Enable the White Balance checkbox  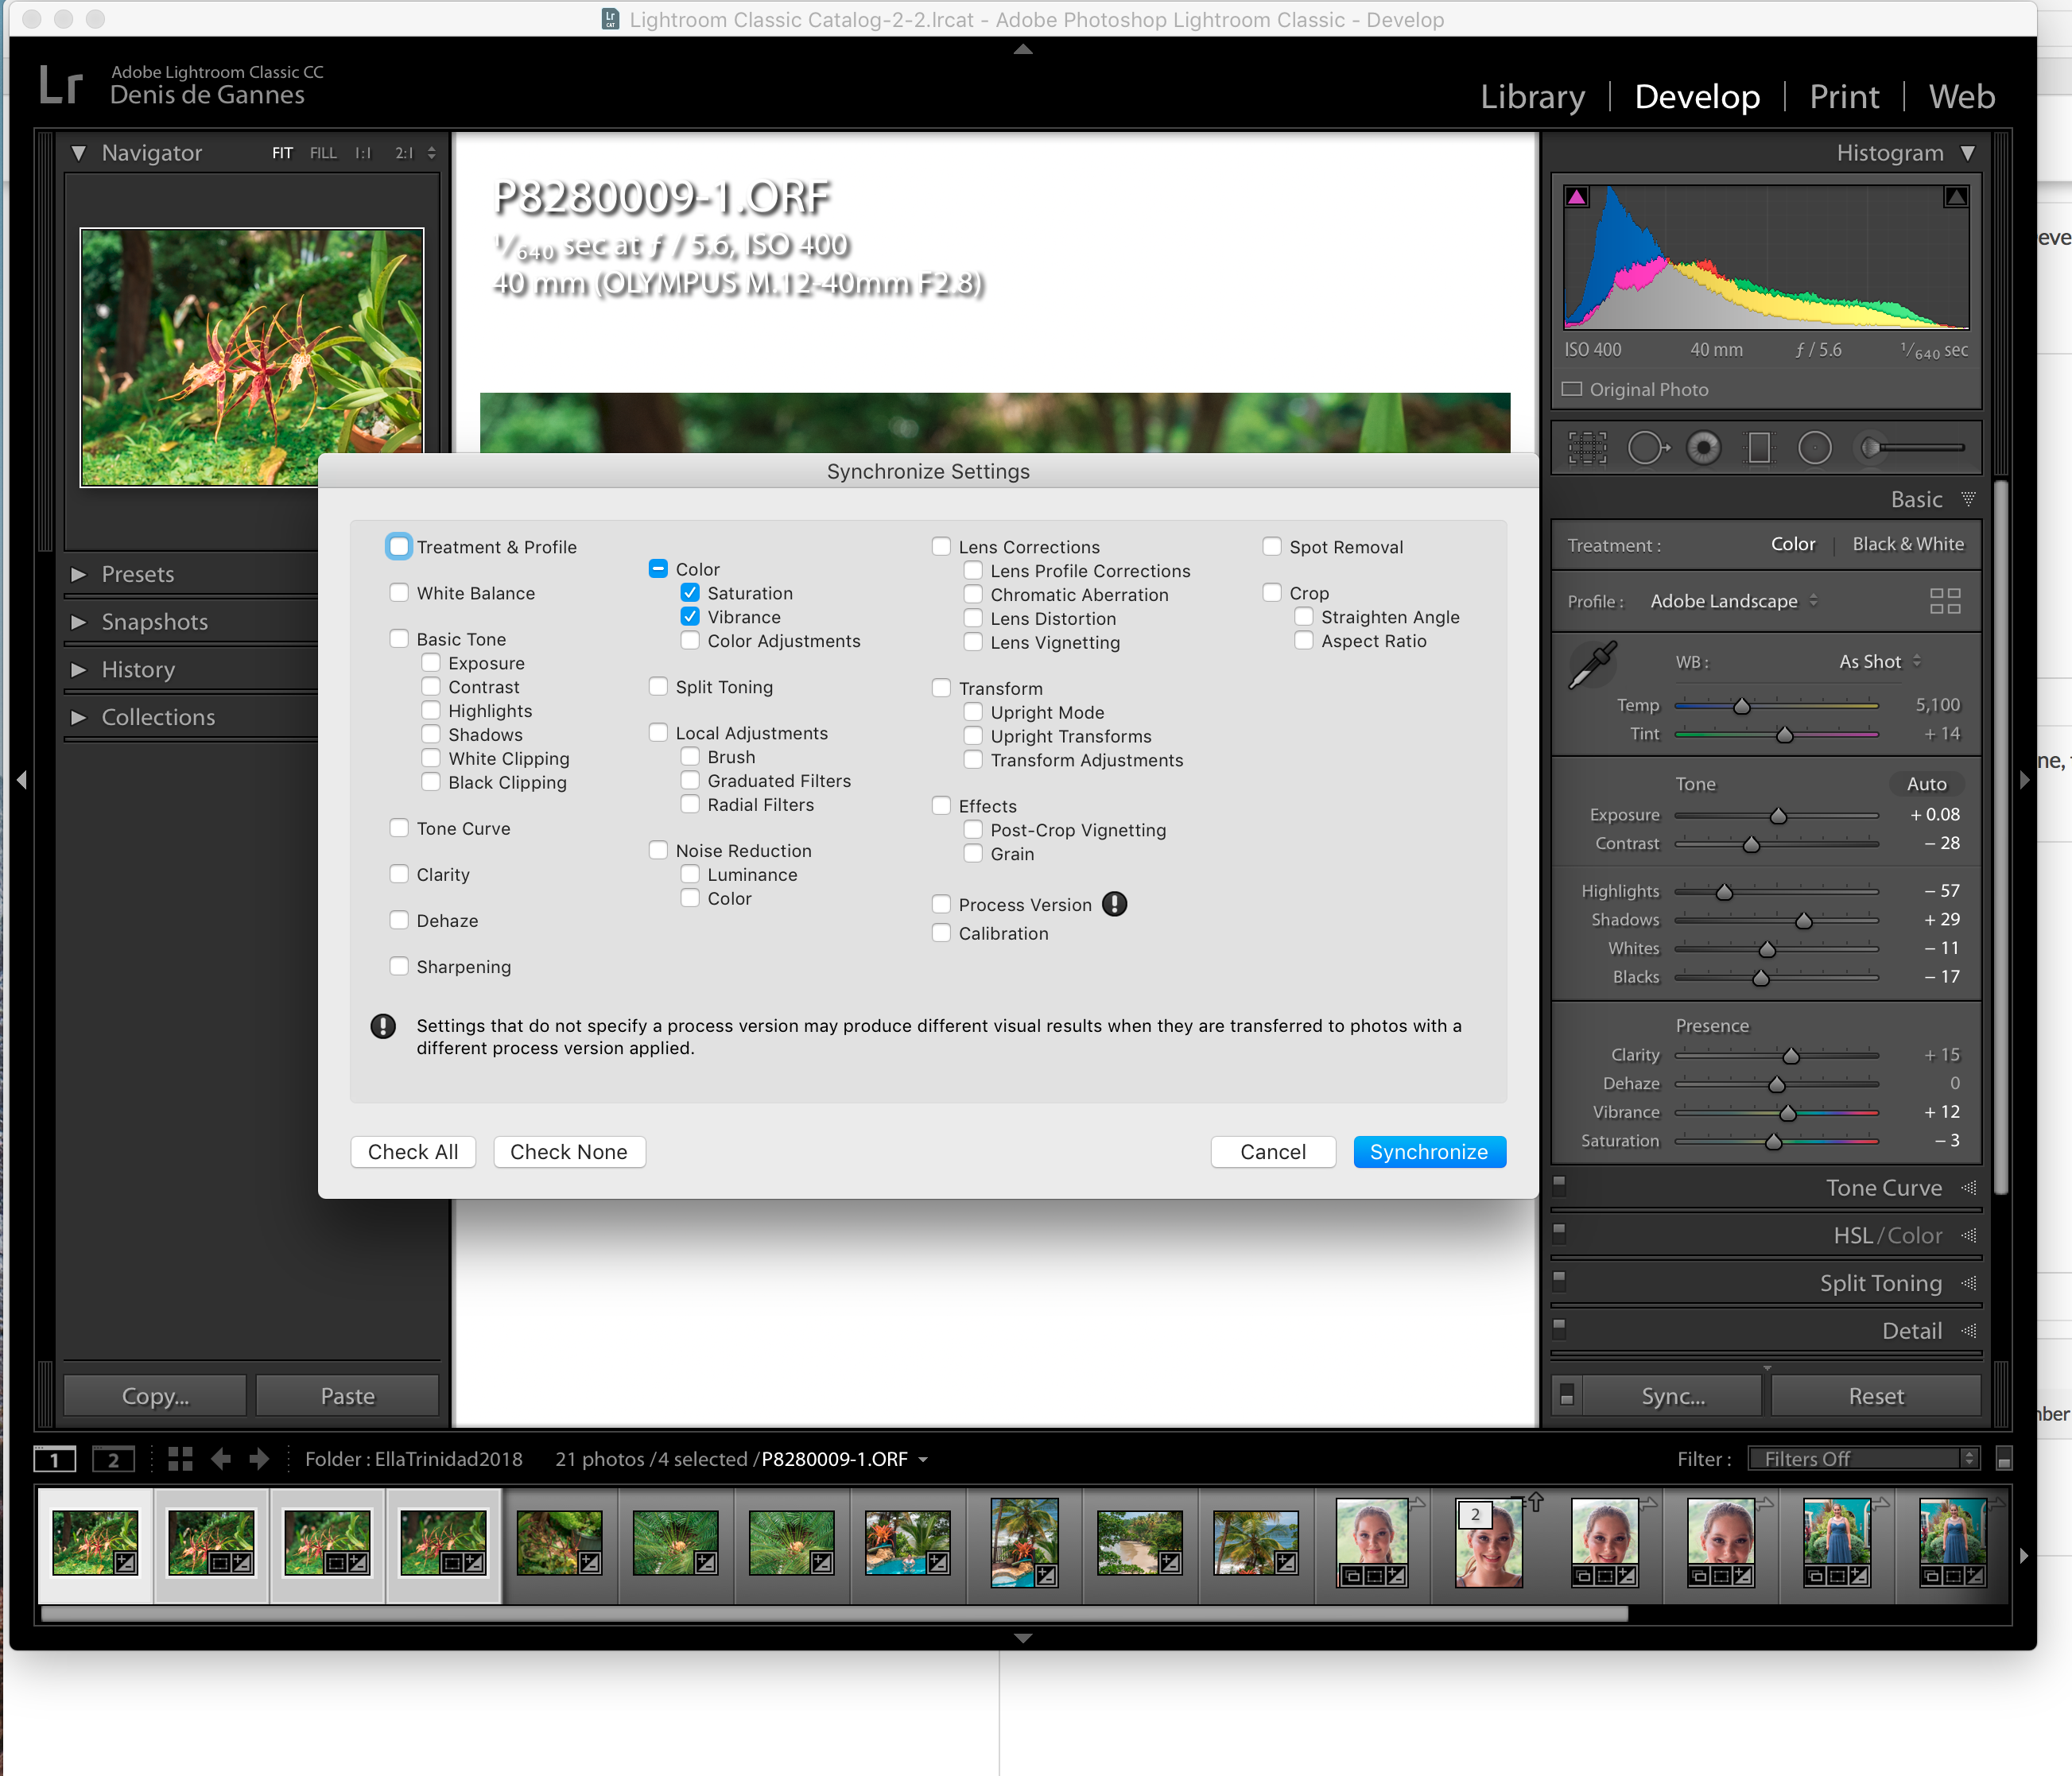tap(399, 593)
